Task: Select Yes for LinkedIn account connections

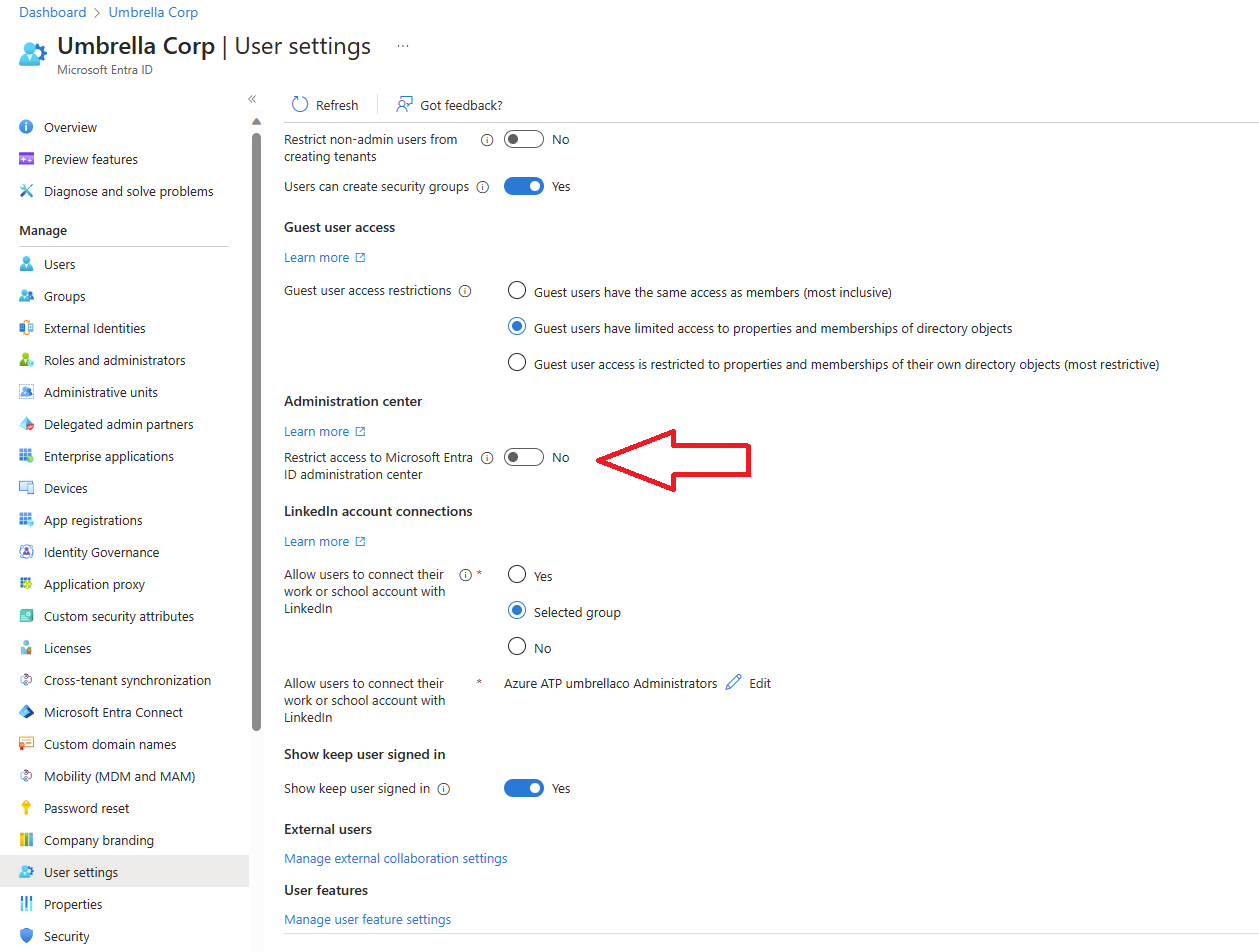Action: 517,574
